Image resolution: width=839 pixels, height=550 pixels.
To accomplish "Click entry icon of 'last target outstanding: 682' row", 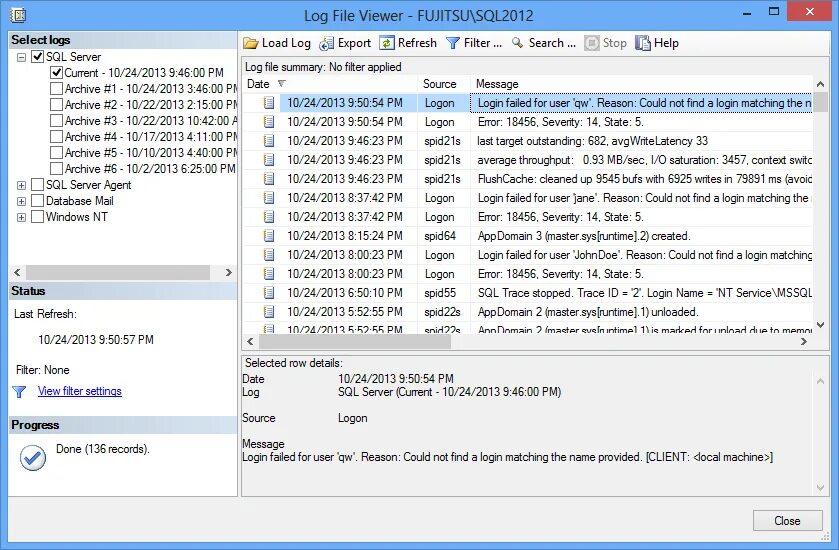I will click(x=269, y=141).
